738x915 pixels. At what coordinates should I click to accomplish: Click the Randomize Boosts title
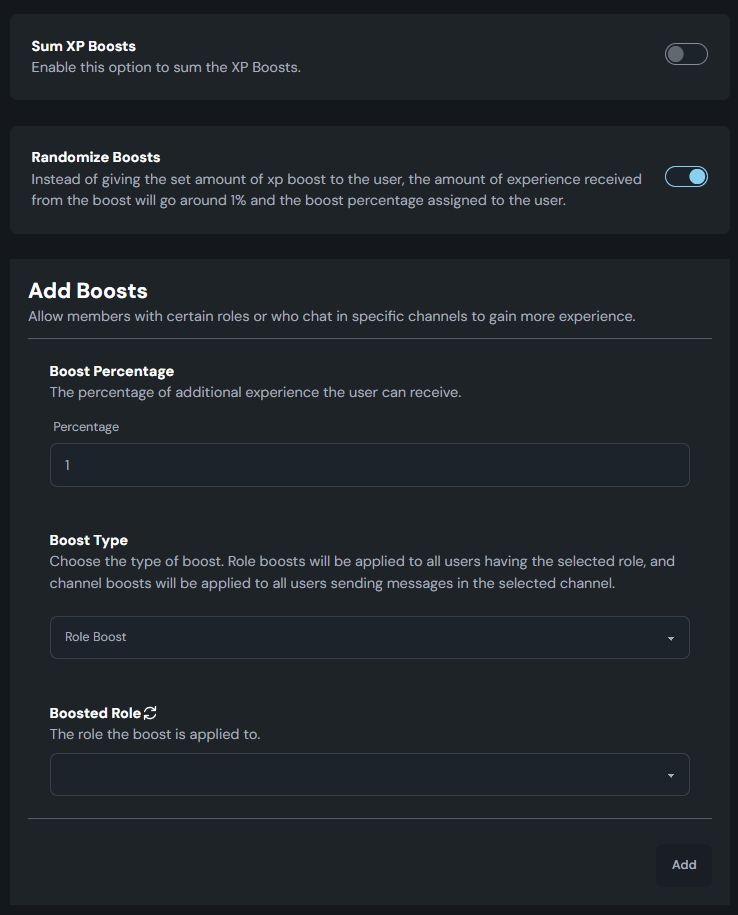96,157
